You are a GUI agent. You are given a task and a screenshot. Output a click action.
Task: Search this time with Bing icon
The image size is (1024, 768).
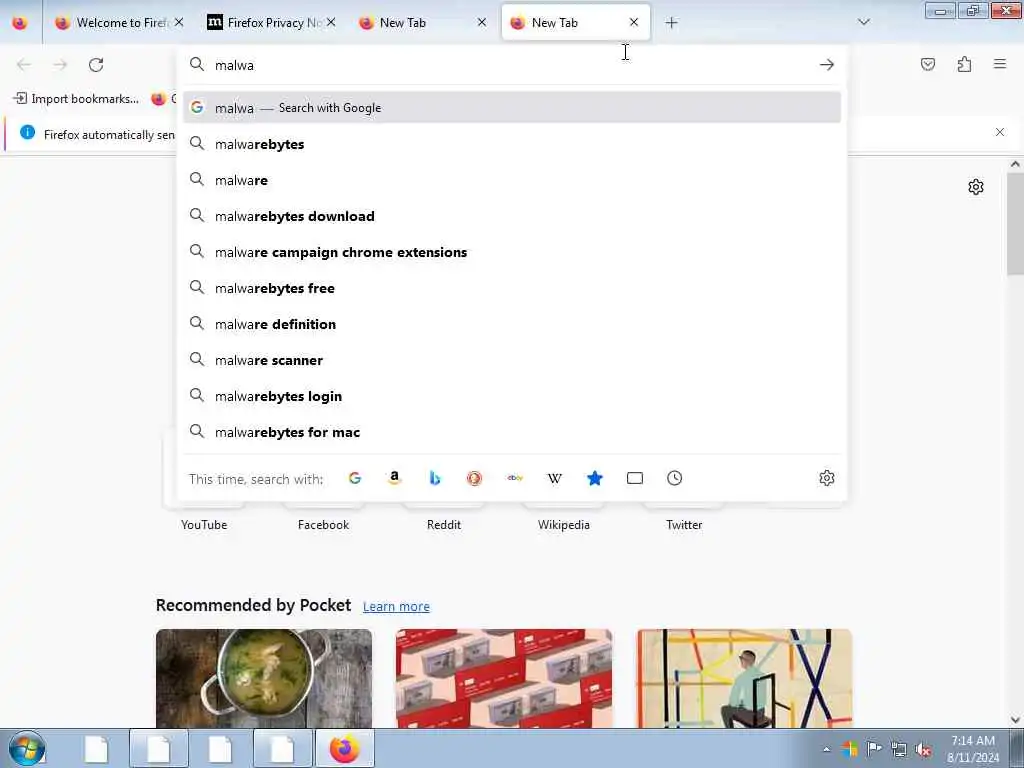coord(435,478)
